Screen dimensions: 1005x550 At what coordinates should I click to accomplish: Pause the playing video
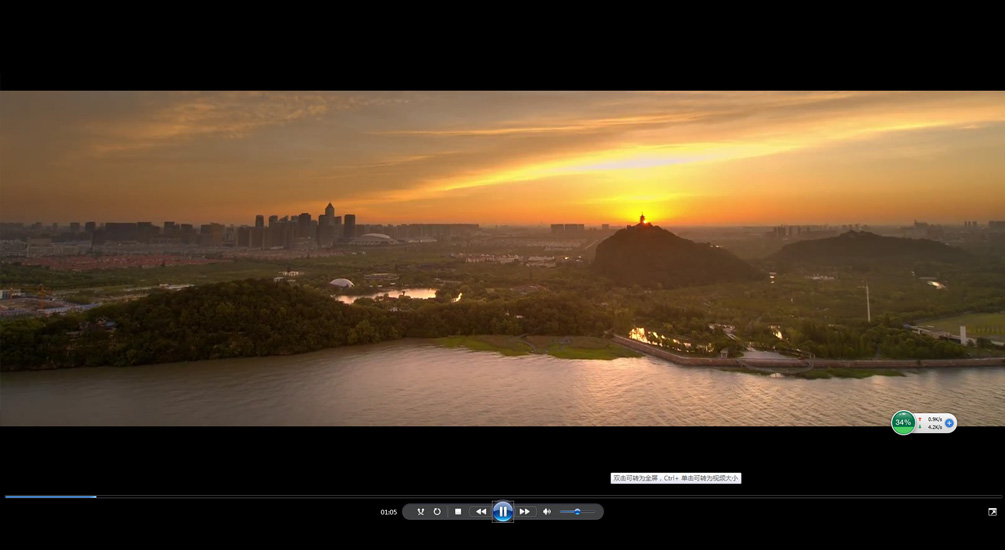(503, 512)
